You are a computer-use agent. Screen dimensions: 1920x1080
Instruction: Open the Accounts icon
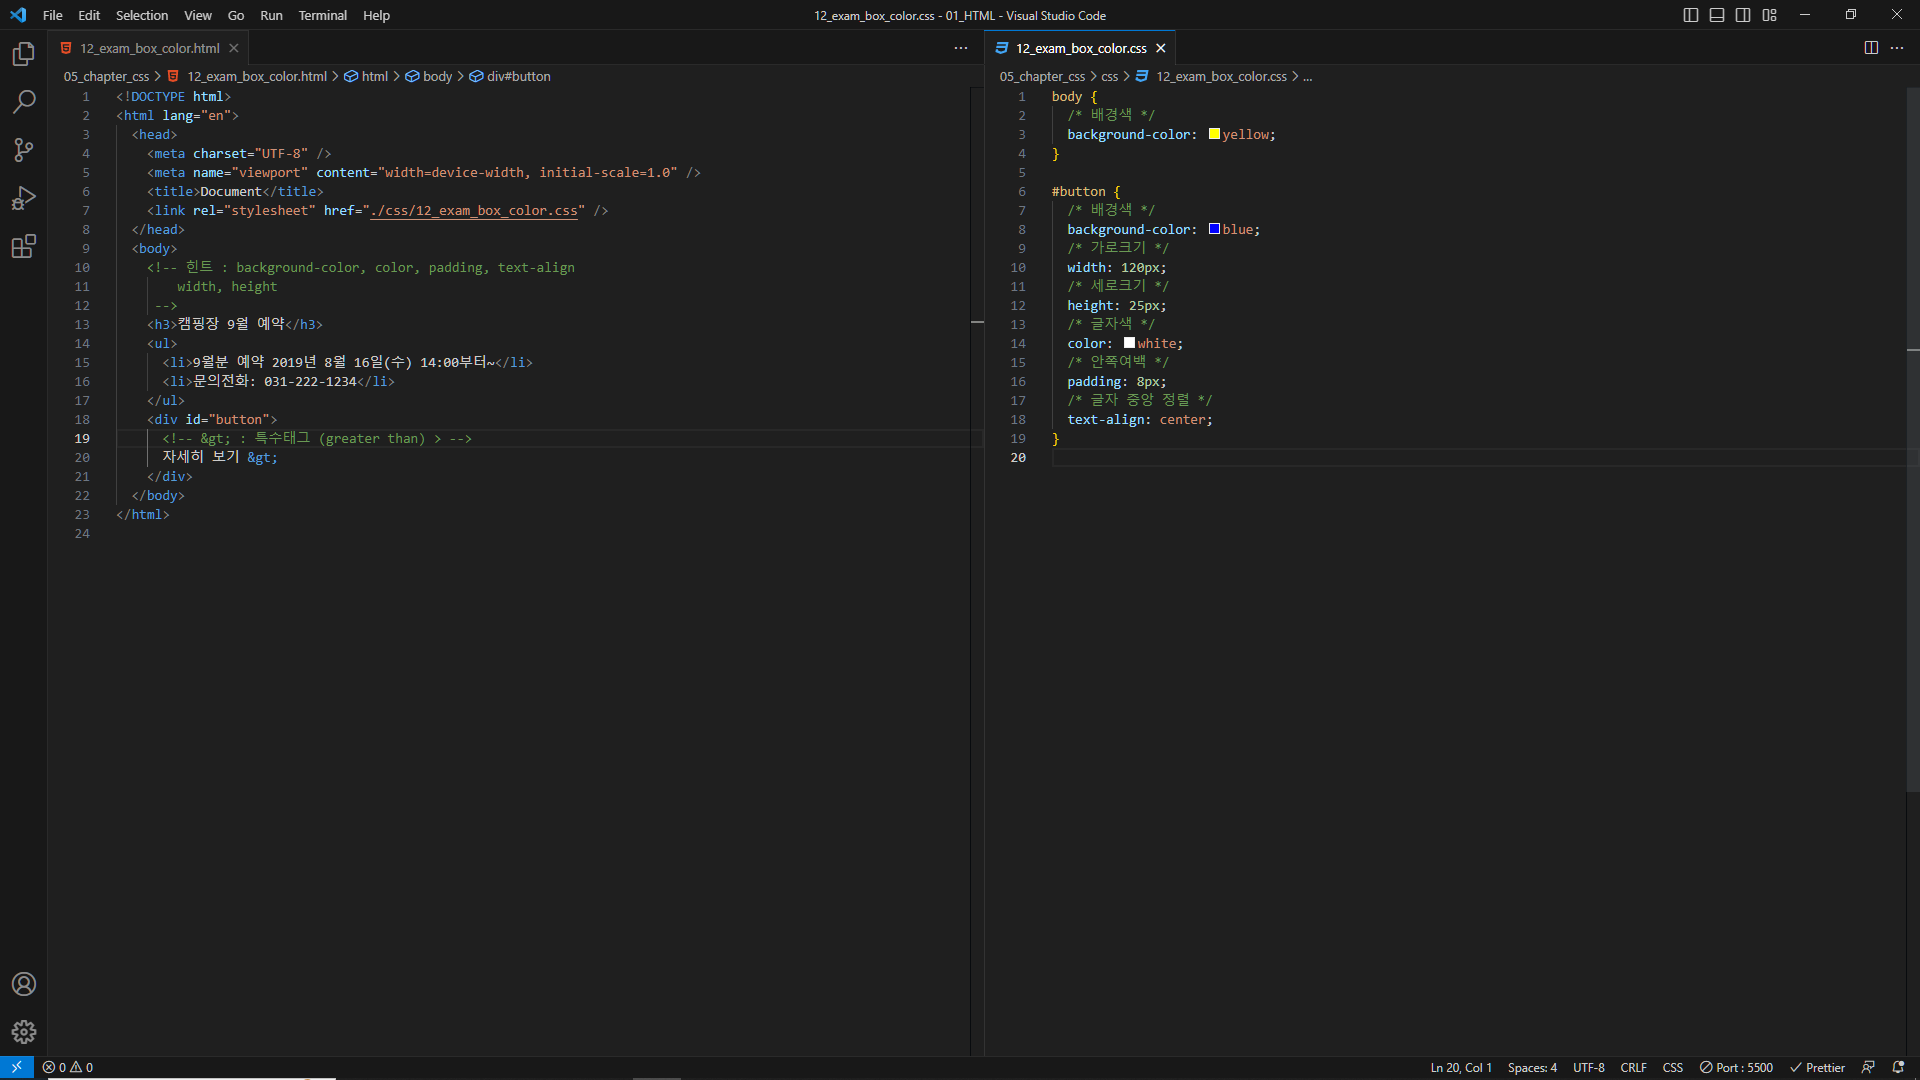(x=24, y=984)
